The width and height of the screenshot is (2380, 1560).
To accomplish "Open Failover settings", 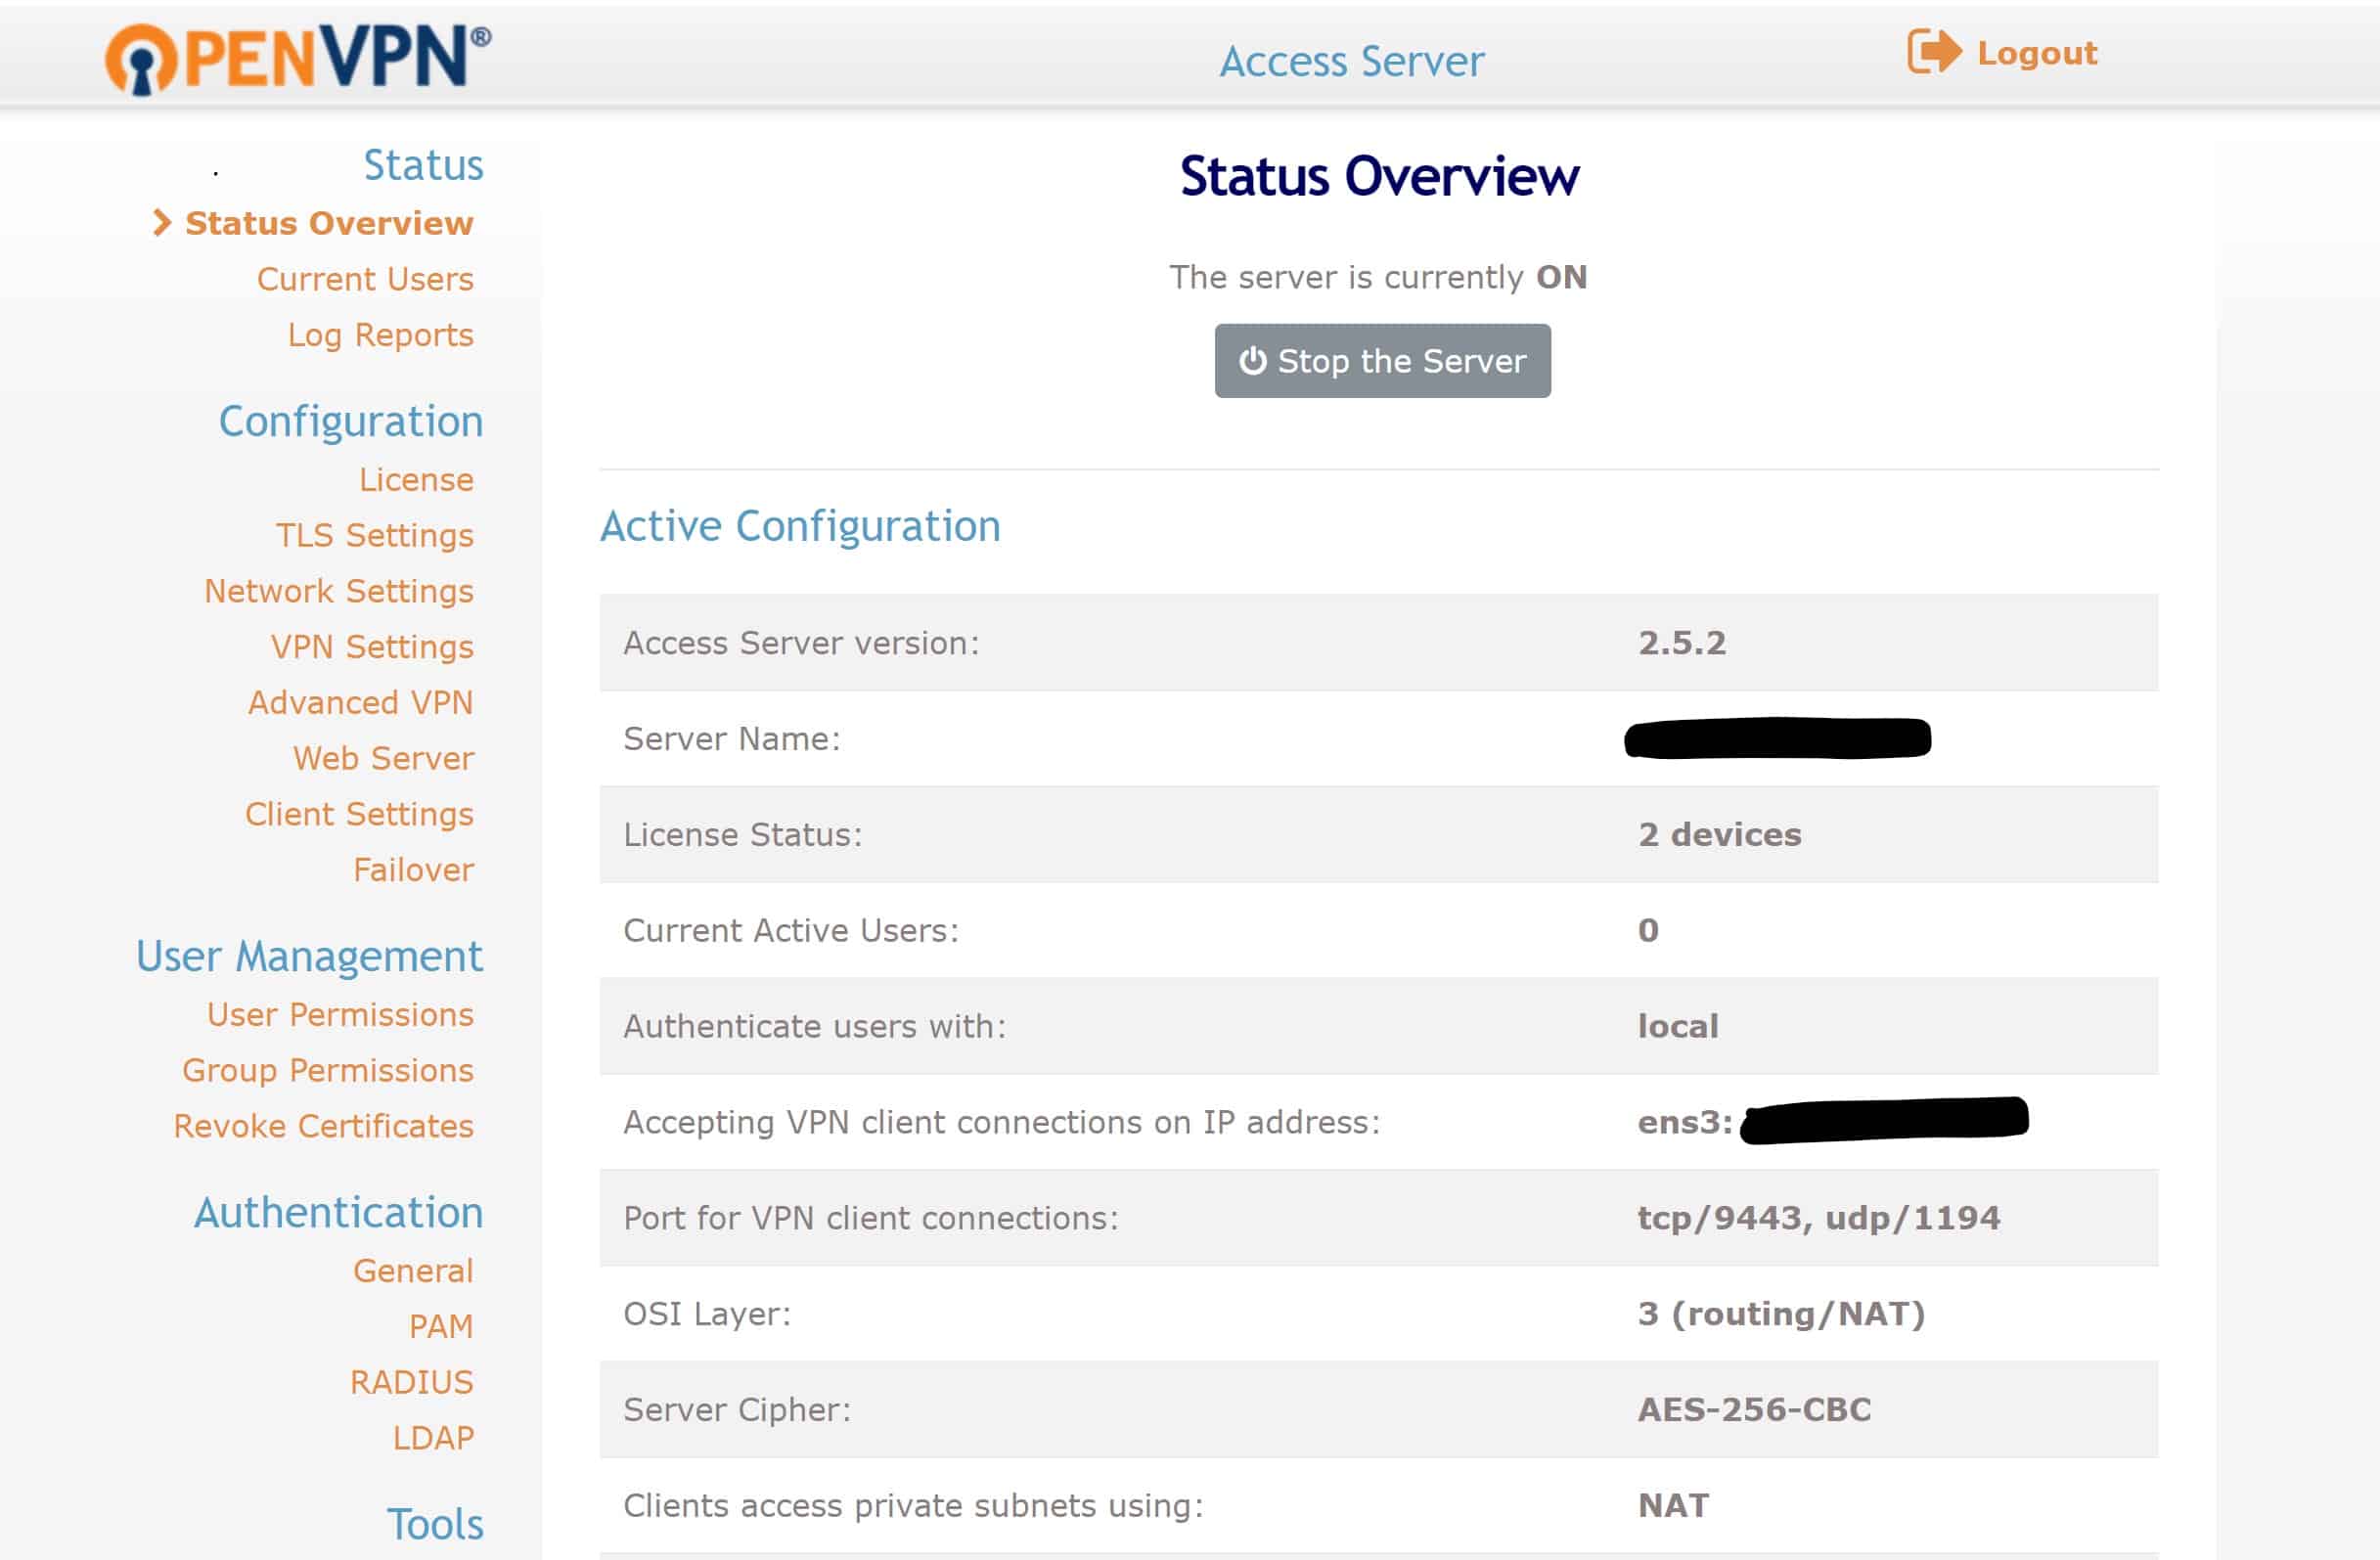I will click(413, 870).
